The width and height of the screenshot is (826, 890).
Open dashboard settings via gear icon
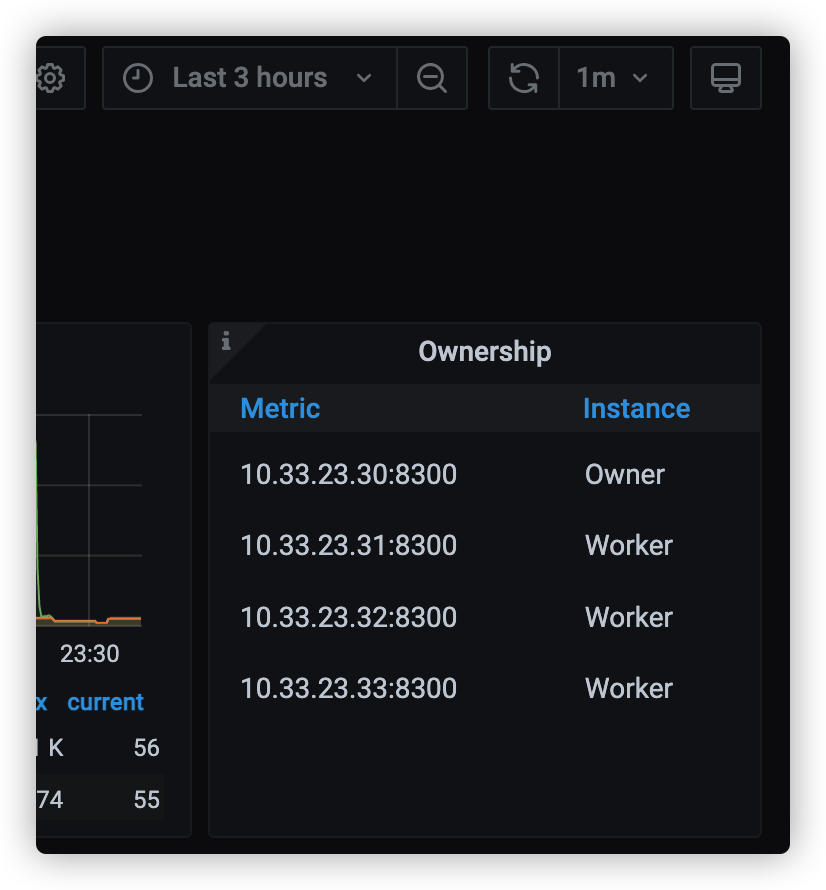(51, 78)
